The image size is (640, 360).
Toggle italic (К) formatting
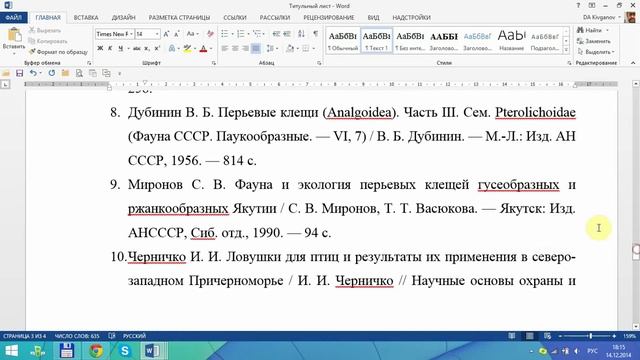[x=110, y=49]
